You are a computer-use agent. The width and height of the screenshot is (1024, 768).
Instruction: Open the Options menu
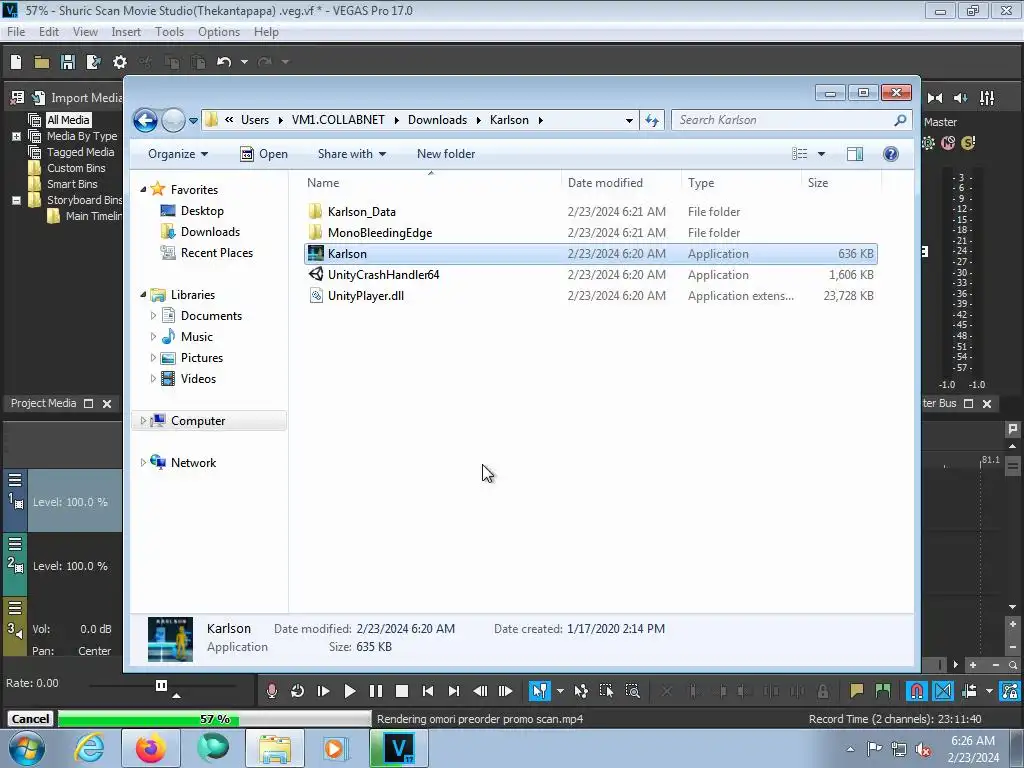(x=219, y=31)
